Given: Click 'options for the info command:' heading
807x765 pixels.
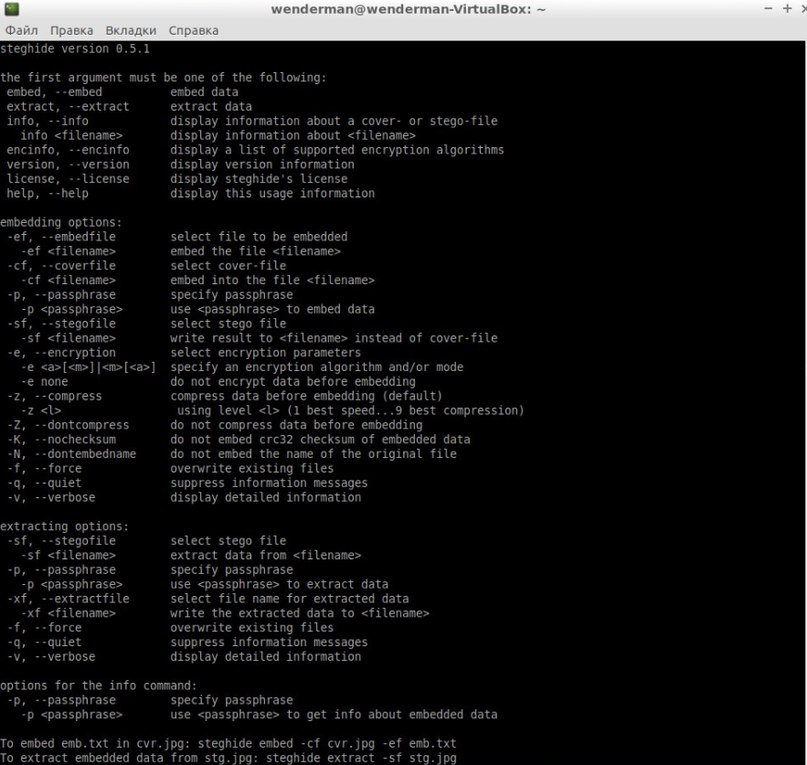Looking at the screenshot, I should pos(99,686).
